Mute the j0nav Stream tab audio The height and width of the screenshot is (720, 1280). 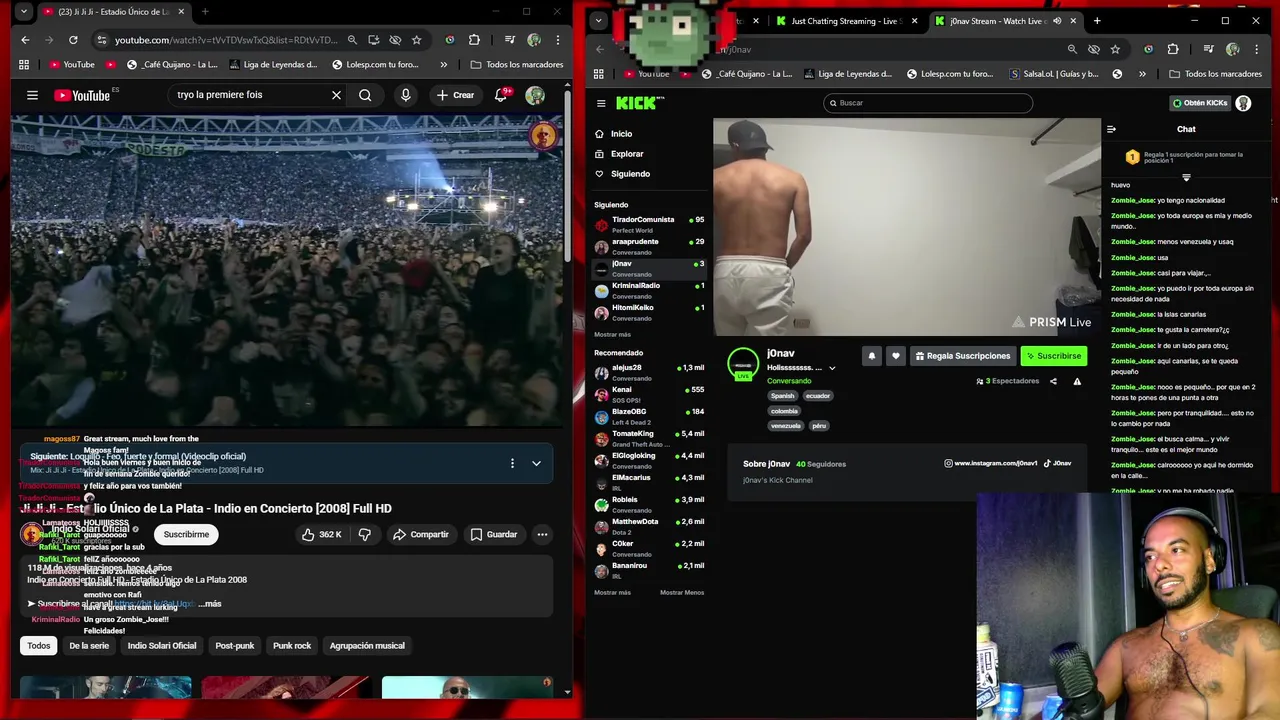click(x=1057, y=20)
